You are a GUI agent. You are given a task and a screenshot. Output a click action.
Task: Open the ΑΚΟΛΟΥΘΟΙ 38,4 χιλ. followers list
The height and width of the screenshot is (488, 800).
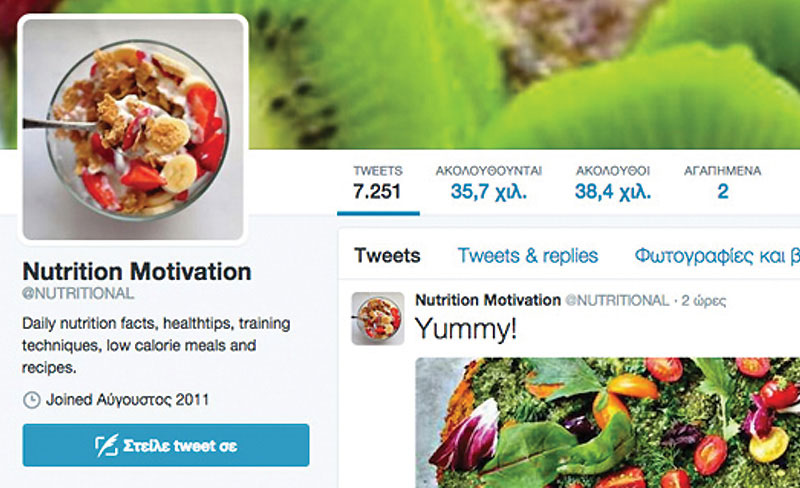click(613, 183)
